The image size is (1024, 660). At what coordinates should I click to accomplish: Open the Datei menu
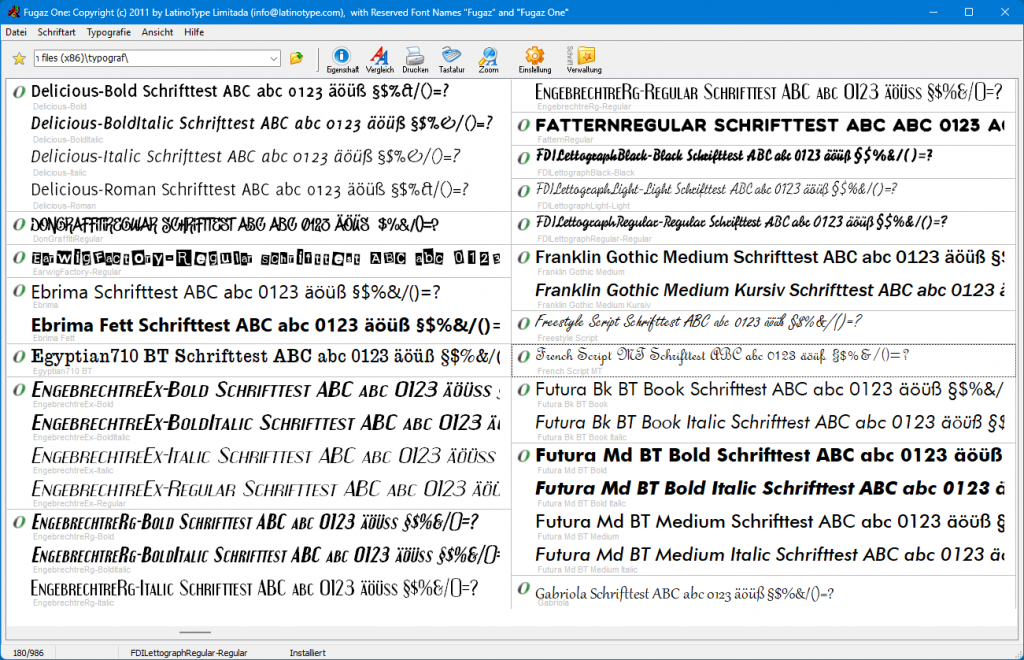pyautogui.click(x=16, y=32)
